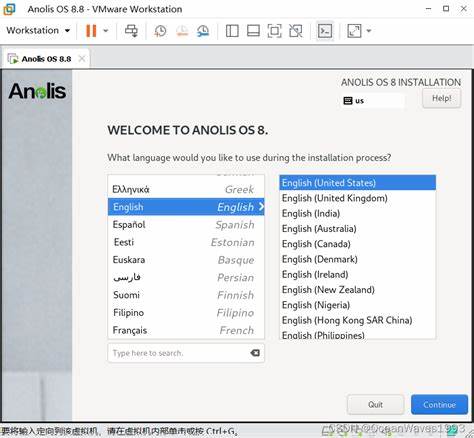Click the stretch guest display icon
This screenshot has height=438, width=474.
click(x=354, y=31)
